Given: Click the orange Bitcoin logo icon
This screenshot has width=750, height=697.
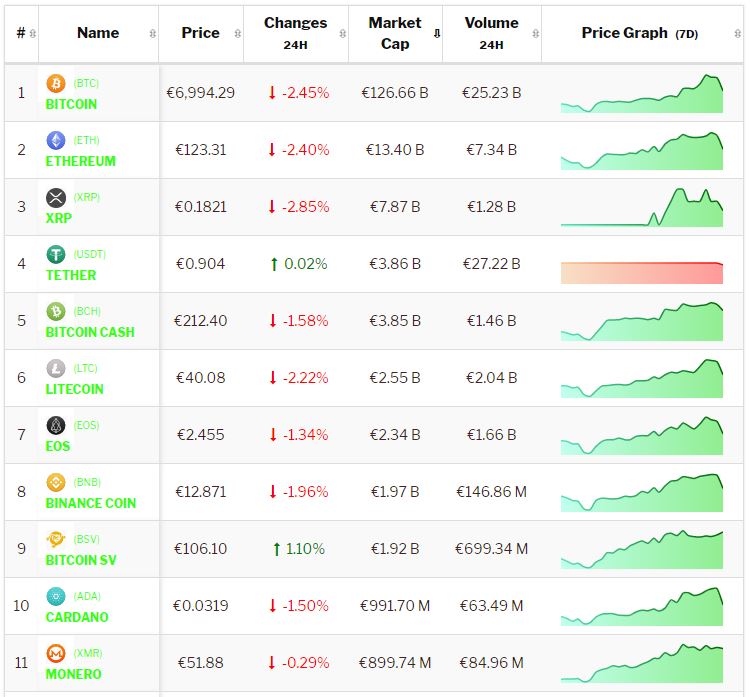Looking at the screenshot, I should [x=56, y=84].
